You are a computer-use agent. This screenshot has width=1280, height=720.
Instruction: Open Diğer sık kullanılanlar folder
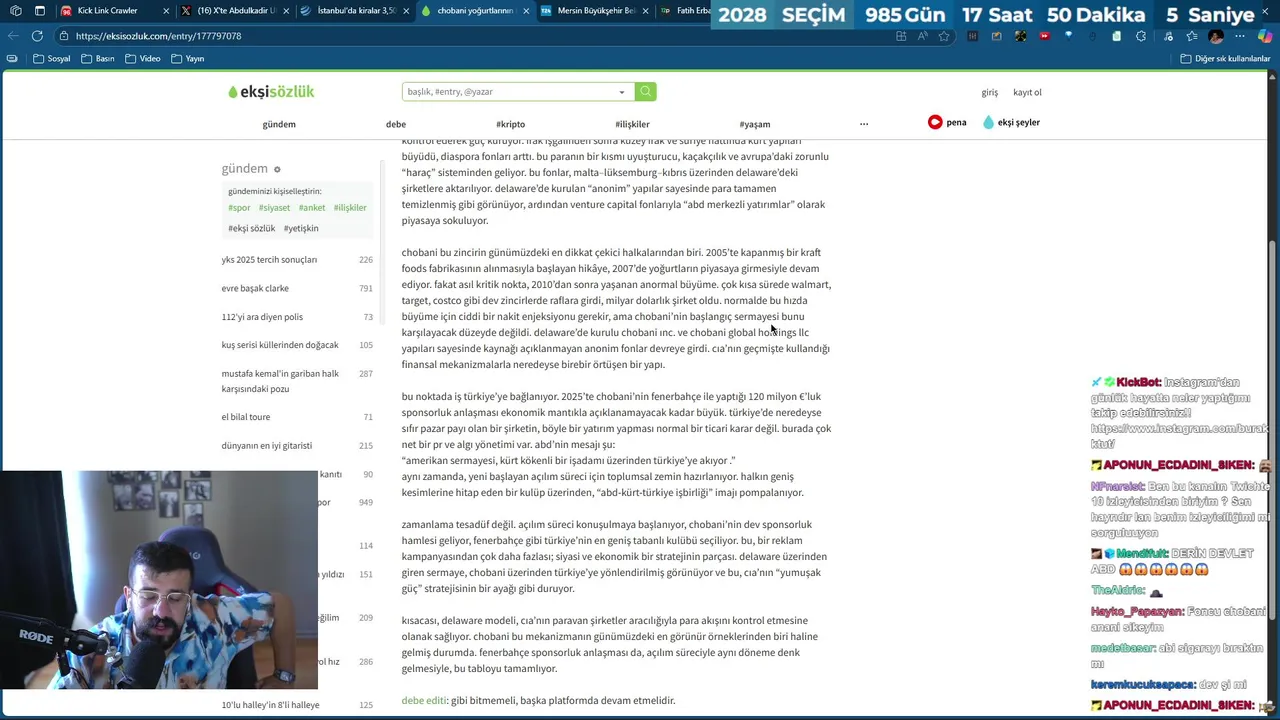click(1225, 58)
